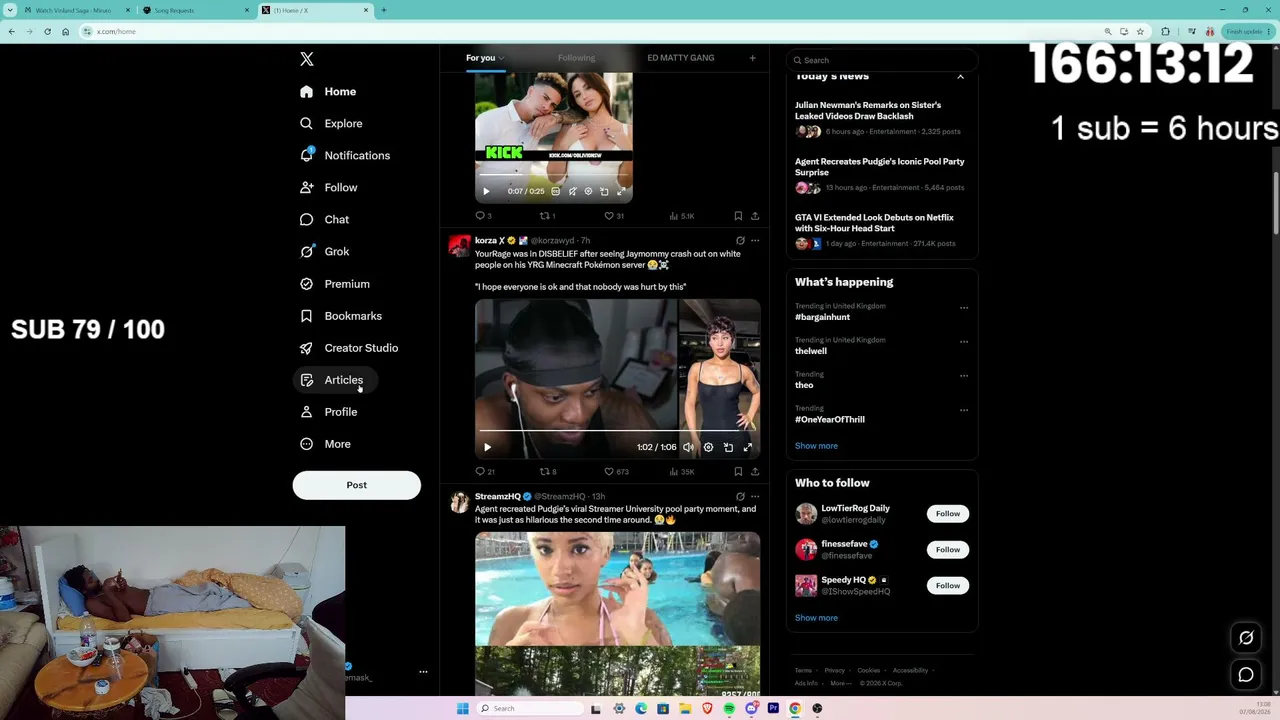This screenshot has width=1280, height=720.
Task: Follow finessefave
Action: [x=948, y=550]
